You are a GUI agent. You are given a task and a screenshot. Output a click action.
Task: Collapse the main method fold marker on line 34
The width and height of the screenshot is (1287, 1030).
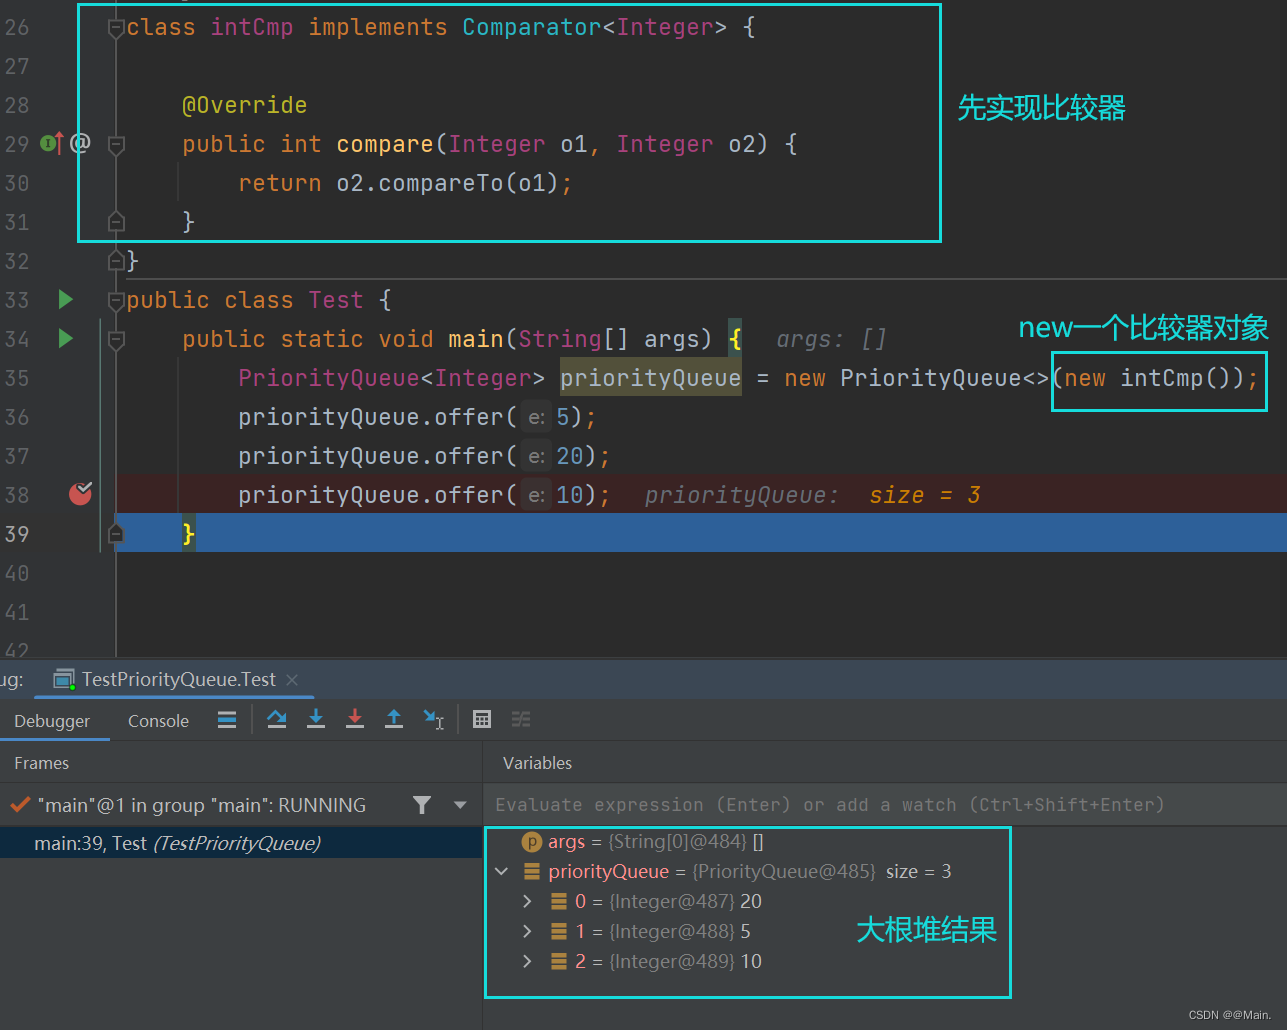(x=116, y=340)
